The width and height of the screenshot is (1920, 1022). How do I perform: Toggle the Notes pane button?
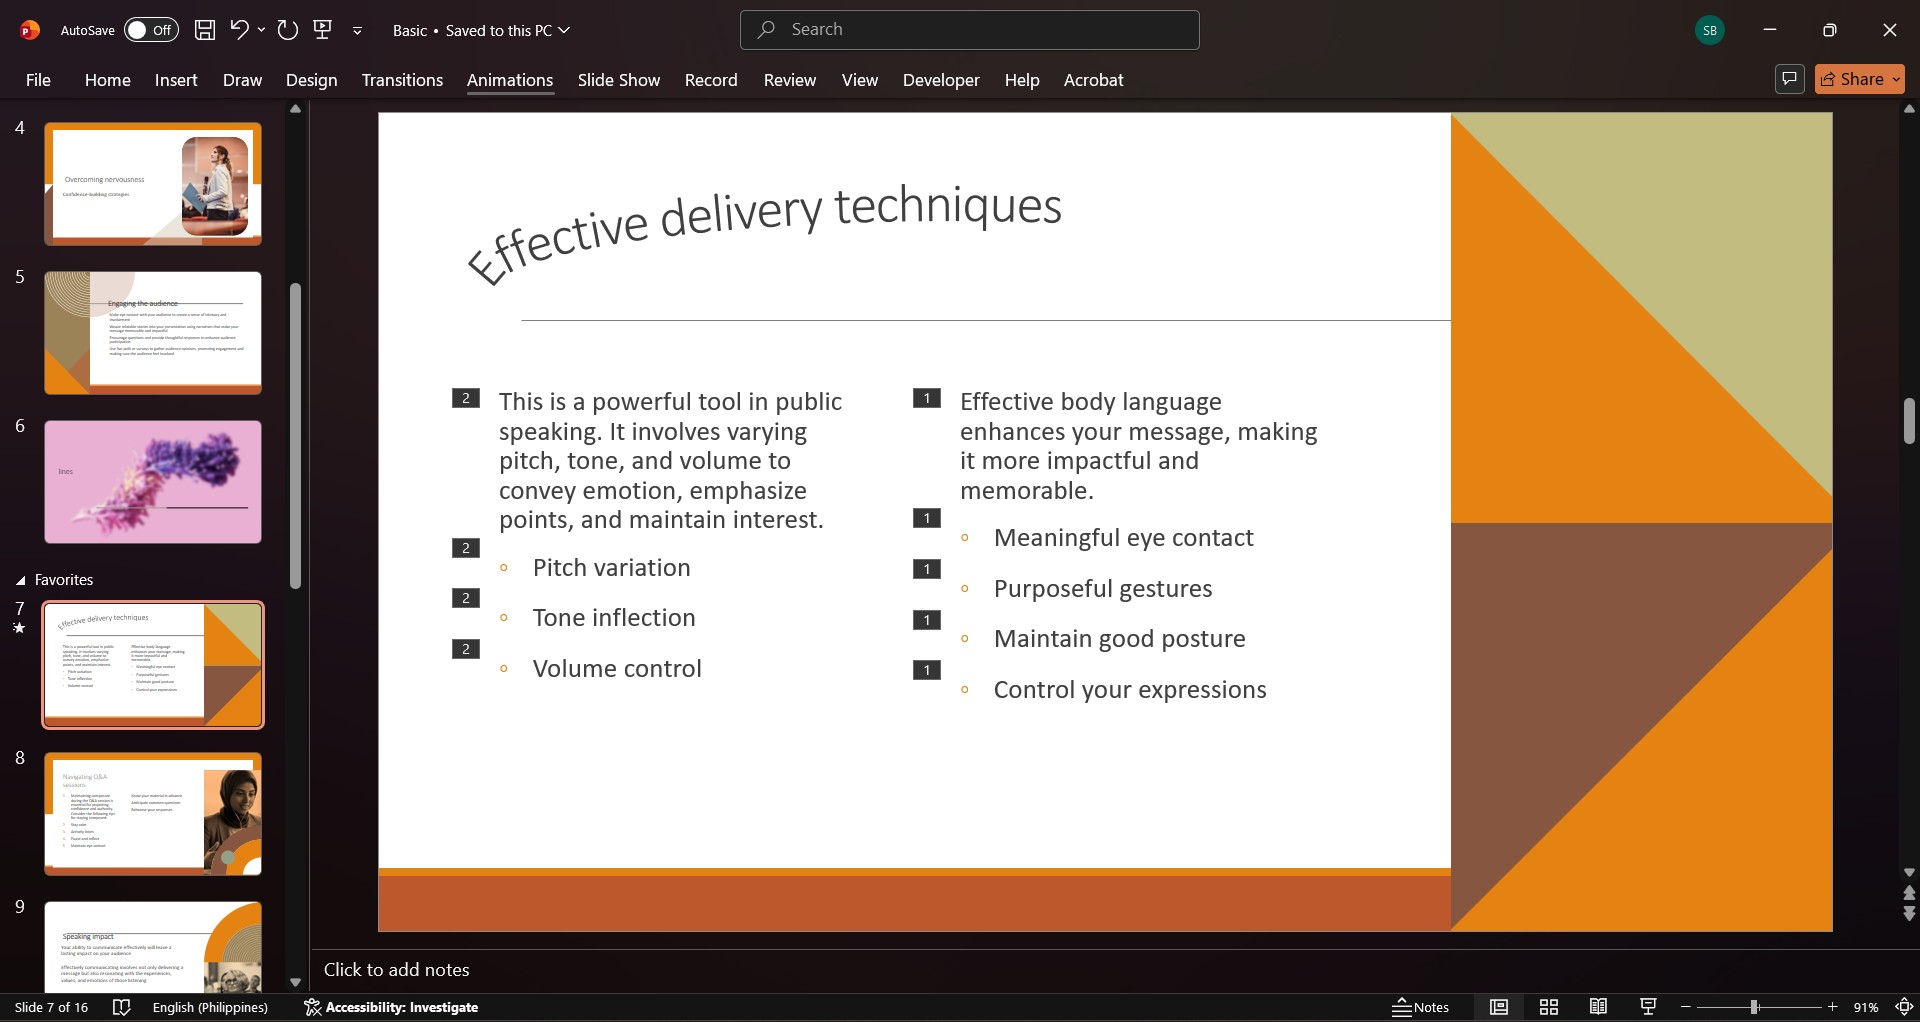point(1421,1007)
